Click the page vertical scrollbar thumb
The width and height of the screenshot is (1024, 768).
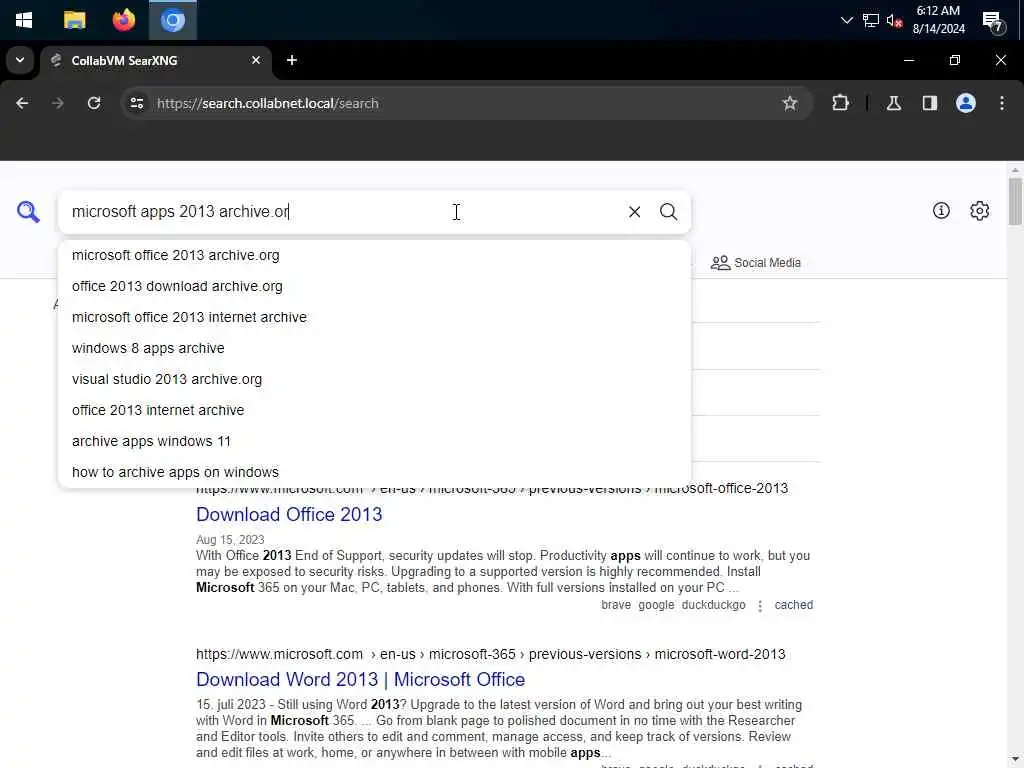coord(1015,202)
